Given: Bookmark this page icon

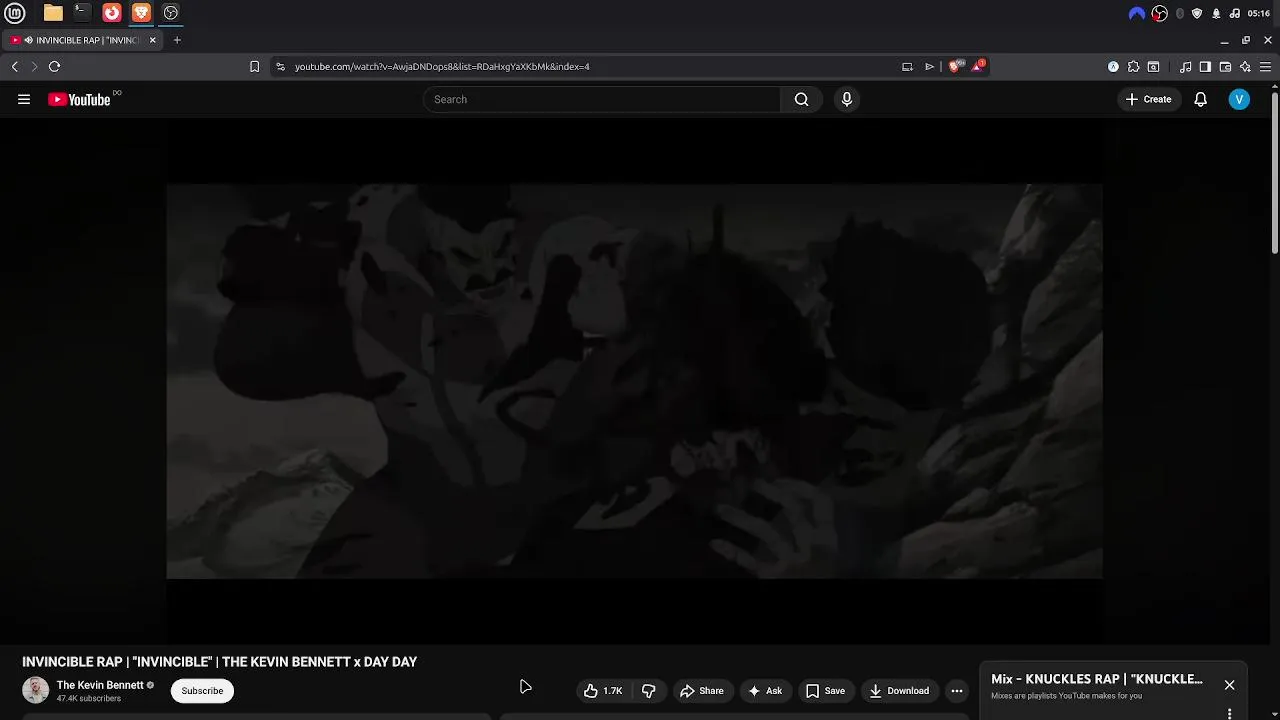Looking at the screenshot, I should coord(254,66).
